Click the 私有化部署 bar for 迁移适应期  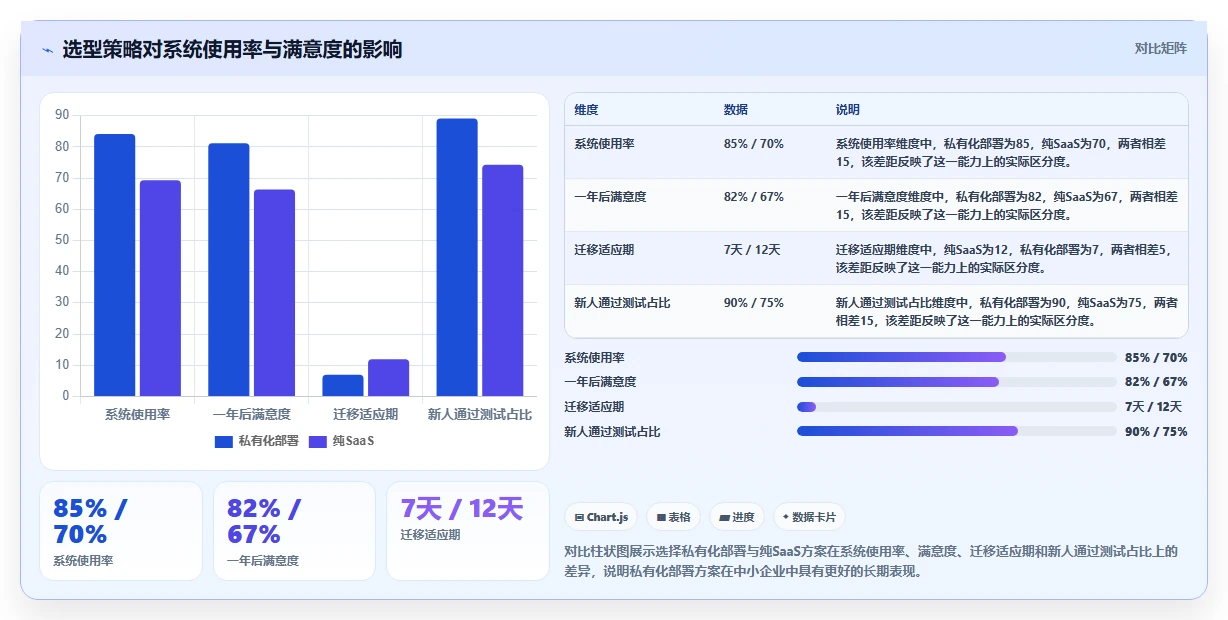point(343,385)
